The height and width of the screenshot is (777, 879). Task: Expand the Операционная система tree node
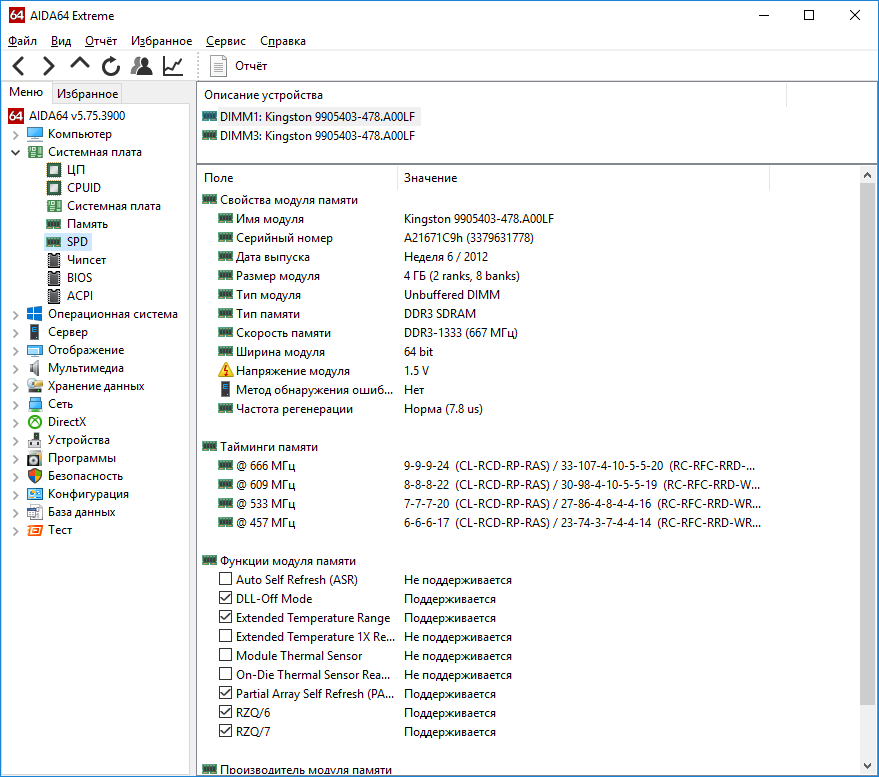[x=16, y=315]
